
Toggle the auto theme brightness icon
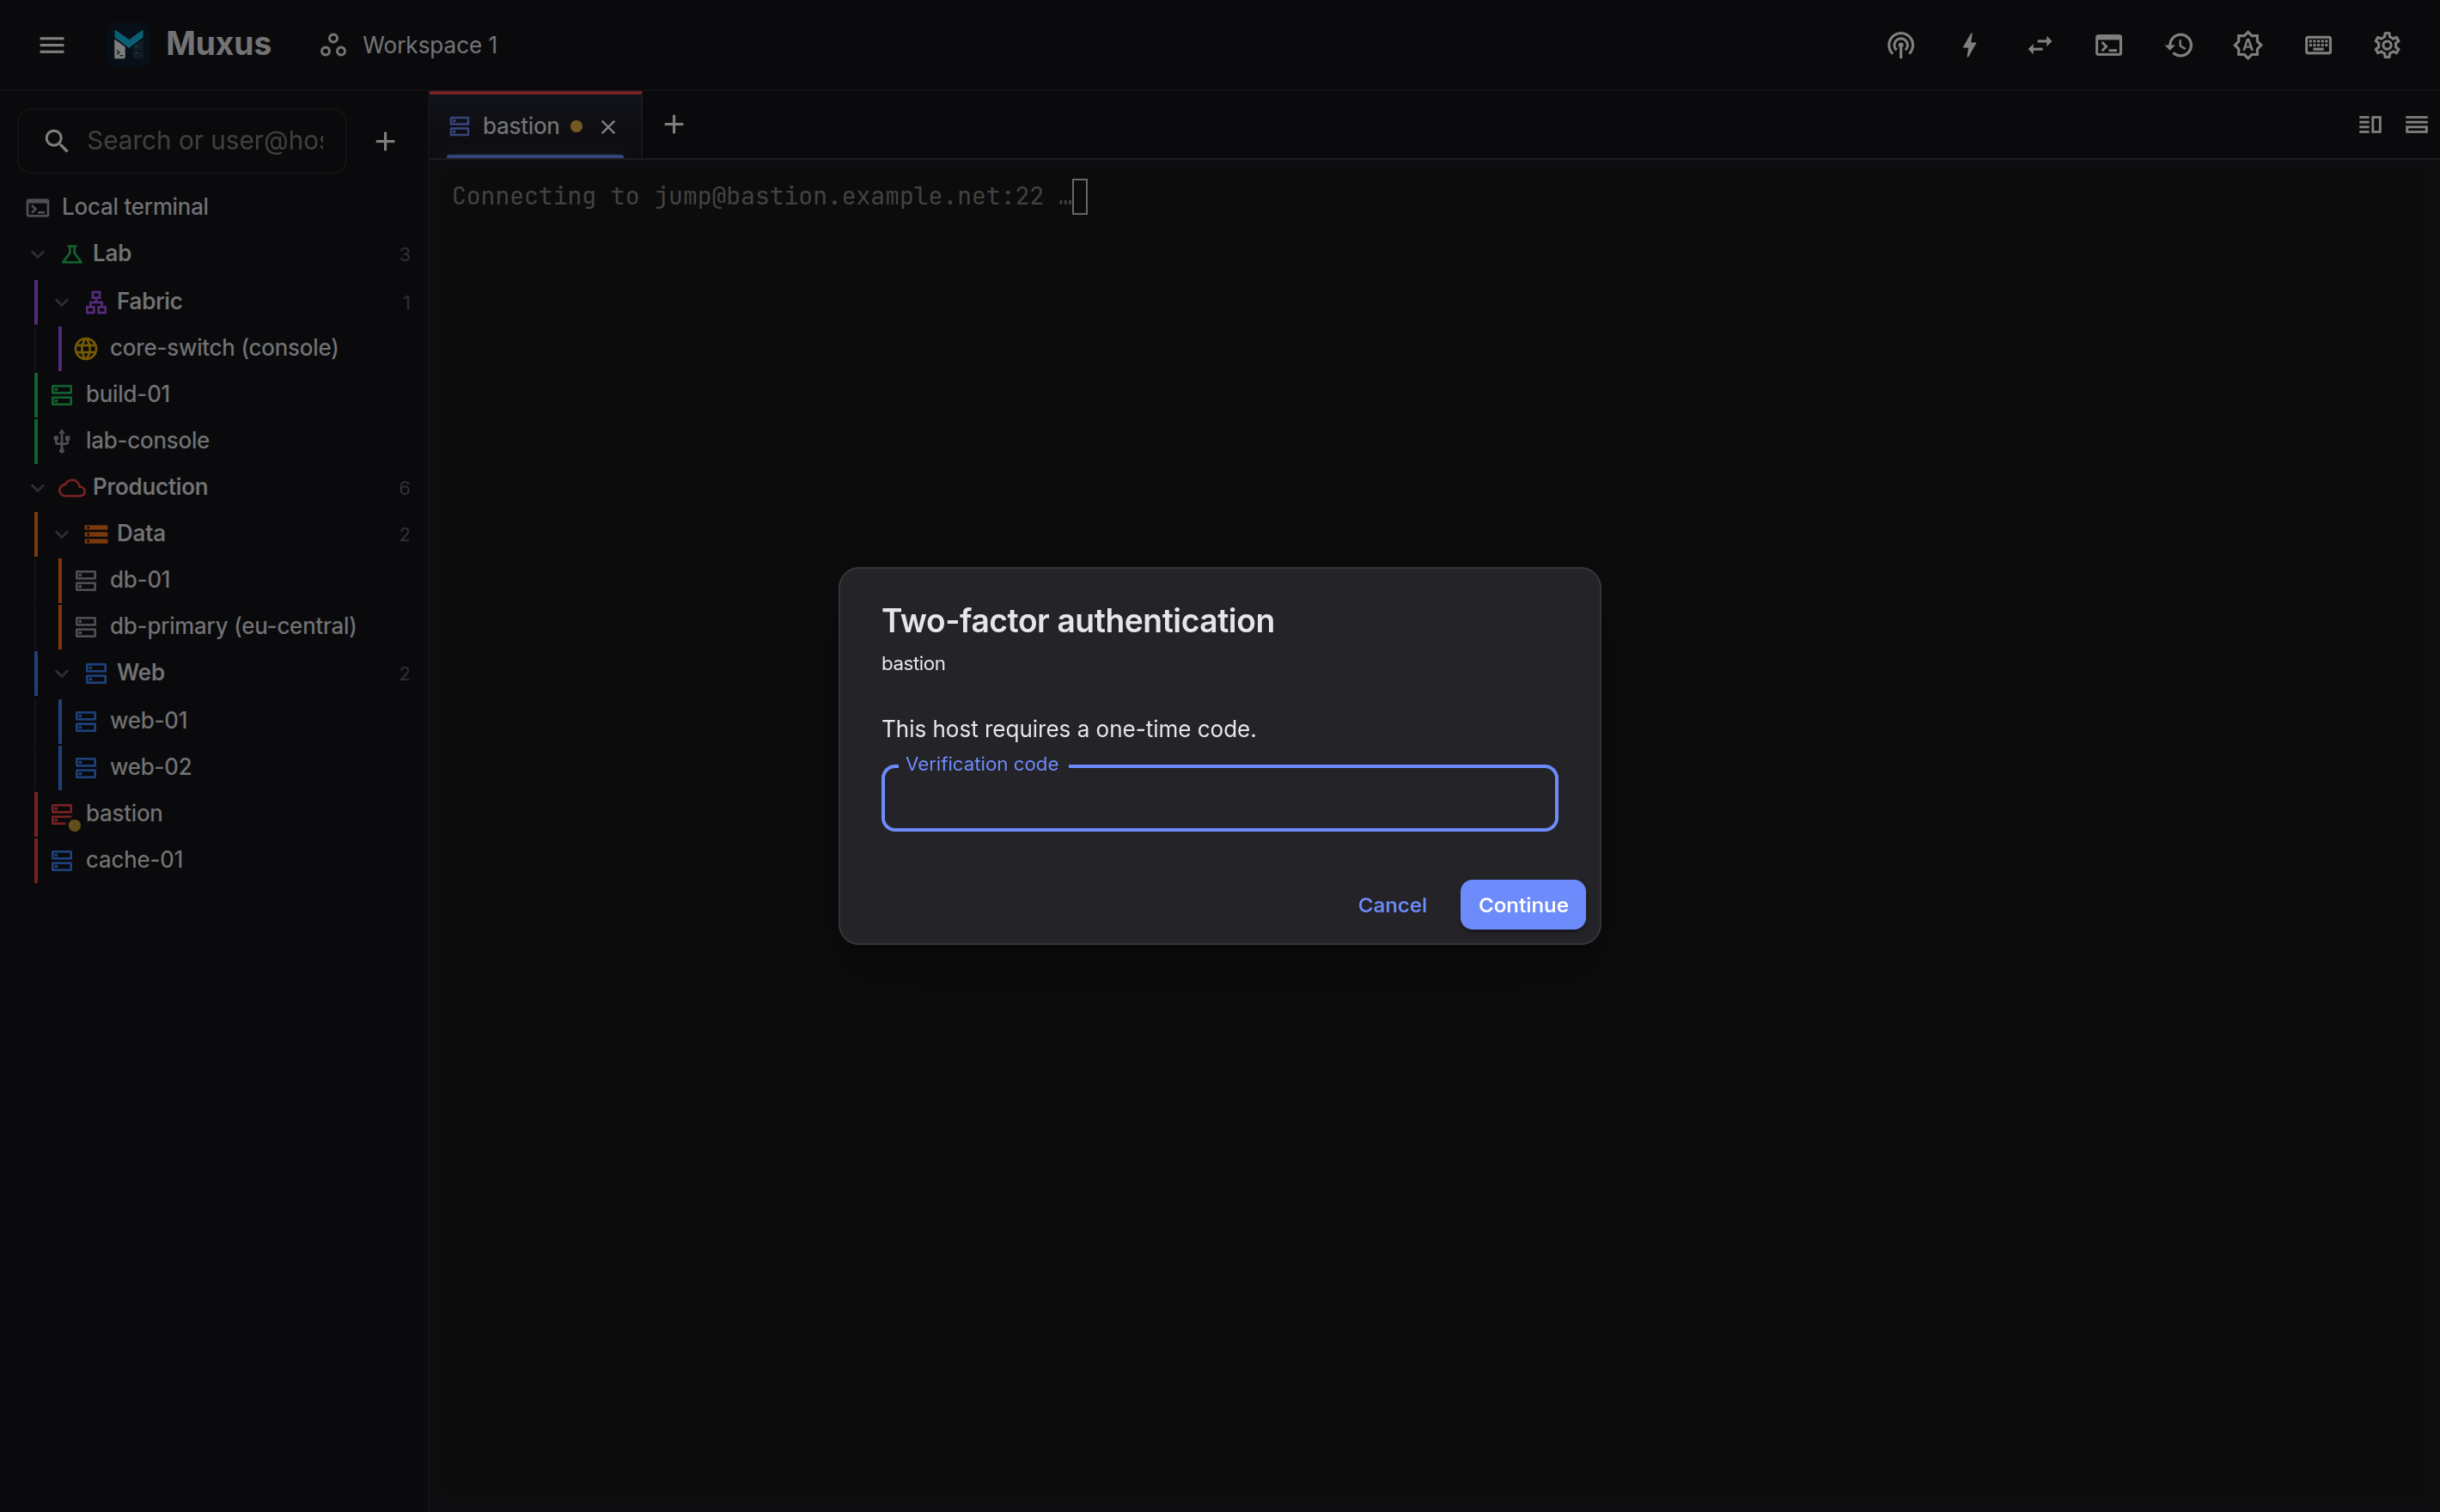click(2248, 45)
